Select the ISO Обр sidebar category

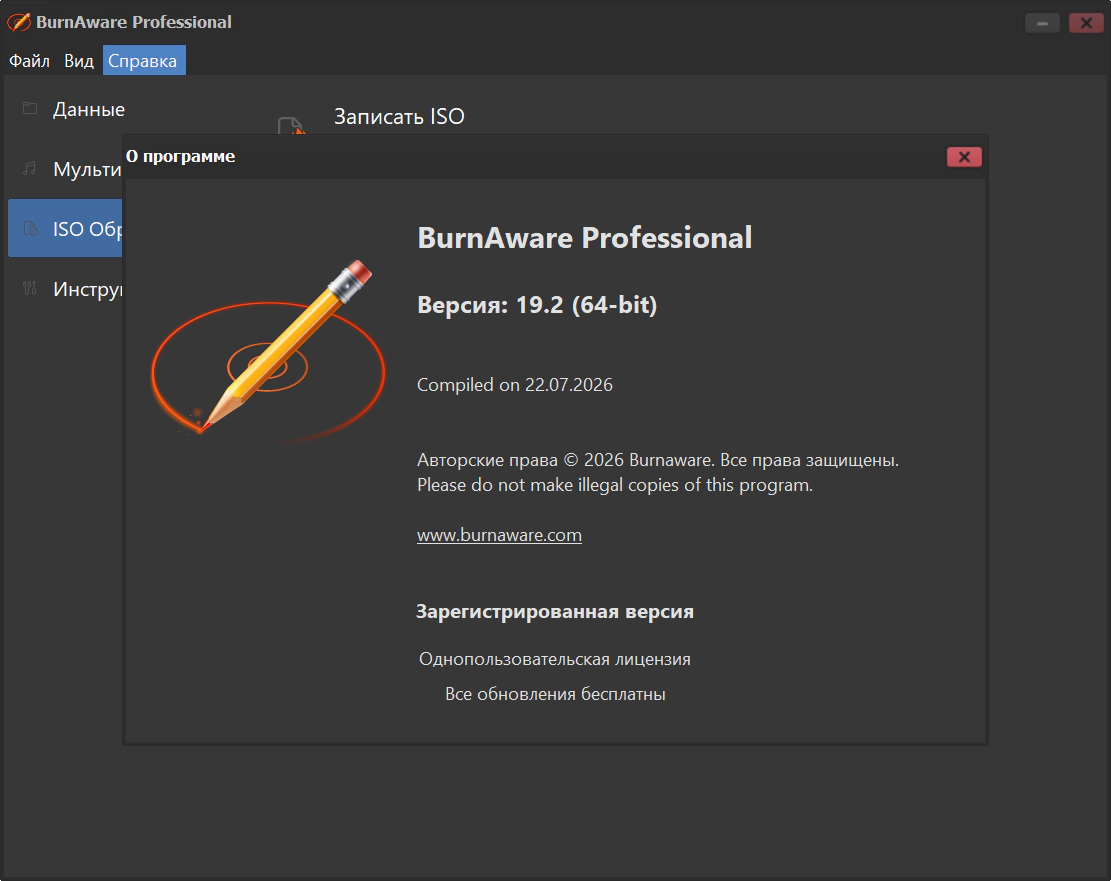coord(65,228)
